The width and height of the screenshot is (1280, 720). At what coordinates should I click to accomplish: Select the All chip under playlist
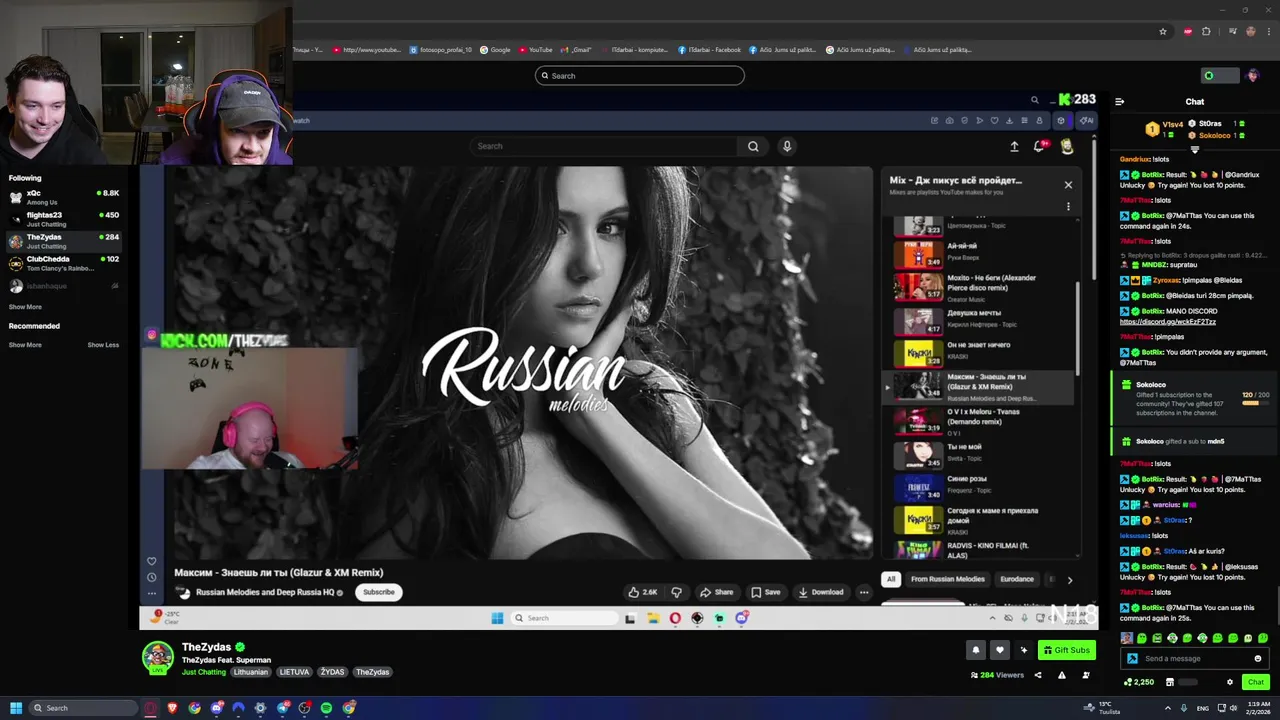tap(891, 579)
